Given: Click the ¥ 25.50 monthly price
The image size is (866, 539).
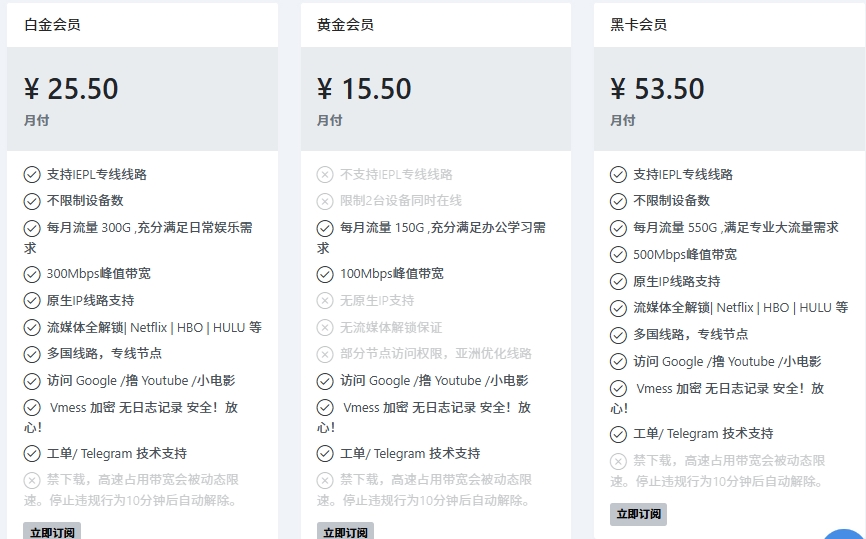Looking at the screenshot, I should 71,89.
